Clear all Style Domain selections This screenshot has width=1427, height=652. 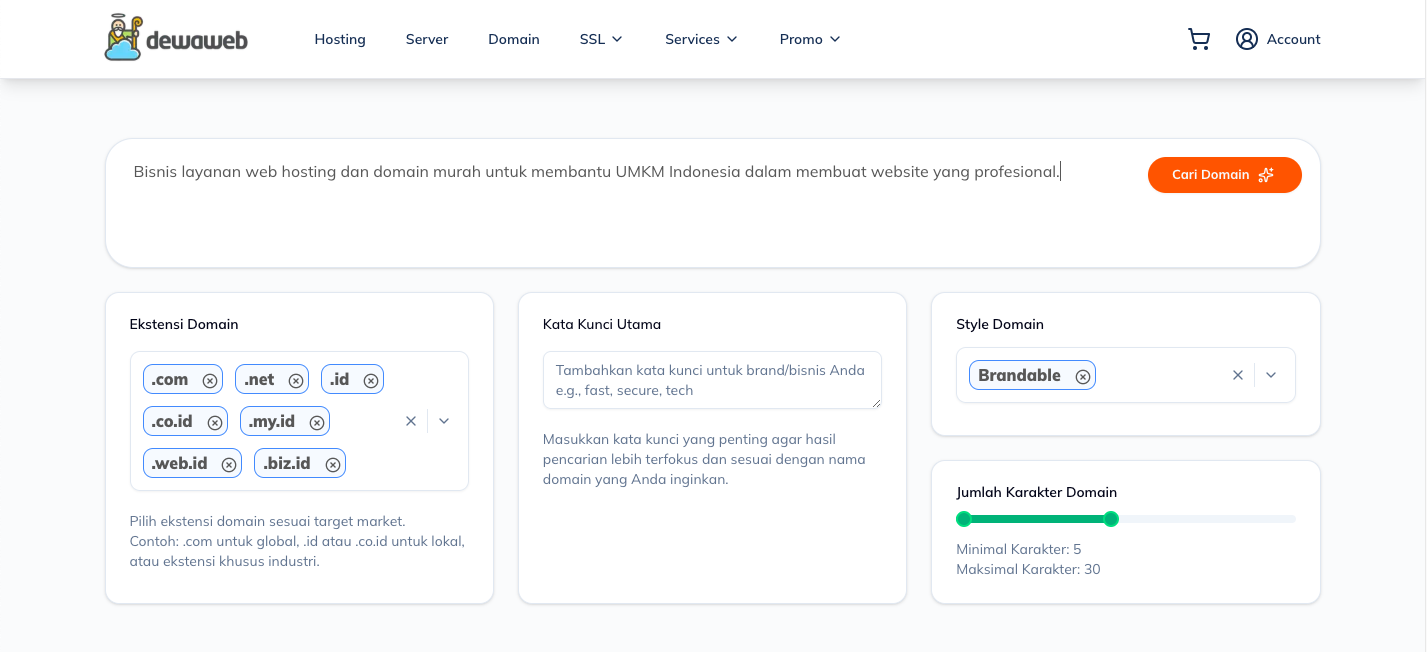[1238, 375]
